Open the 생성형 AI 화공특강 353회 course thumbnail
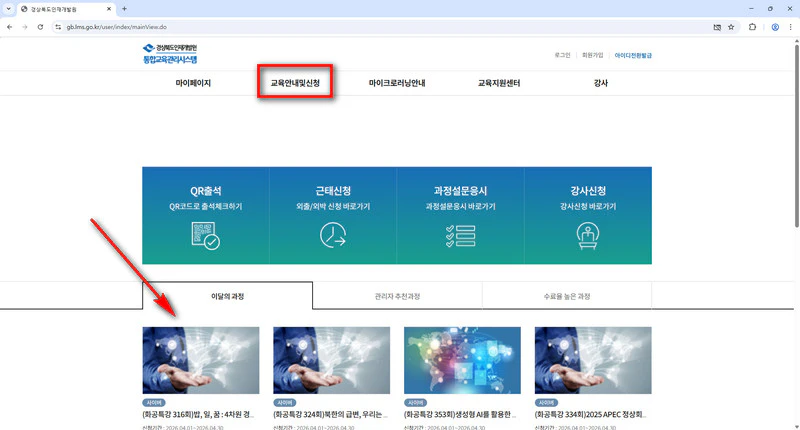Viewport: 800px width, 430px height. [461, 360]
